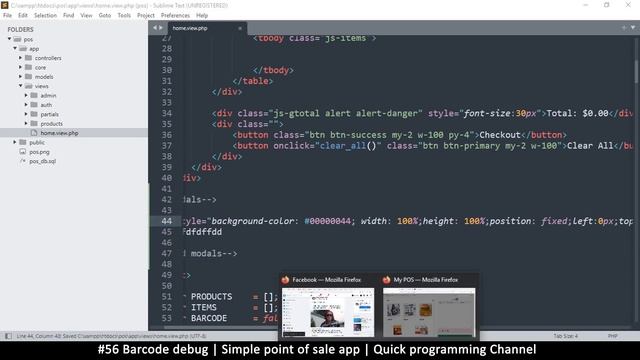Click the auth folder icon

coord(34,105)
